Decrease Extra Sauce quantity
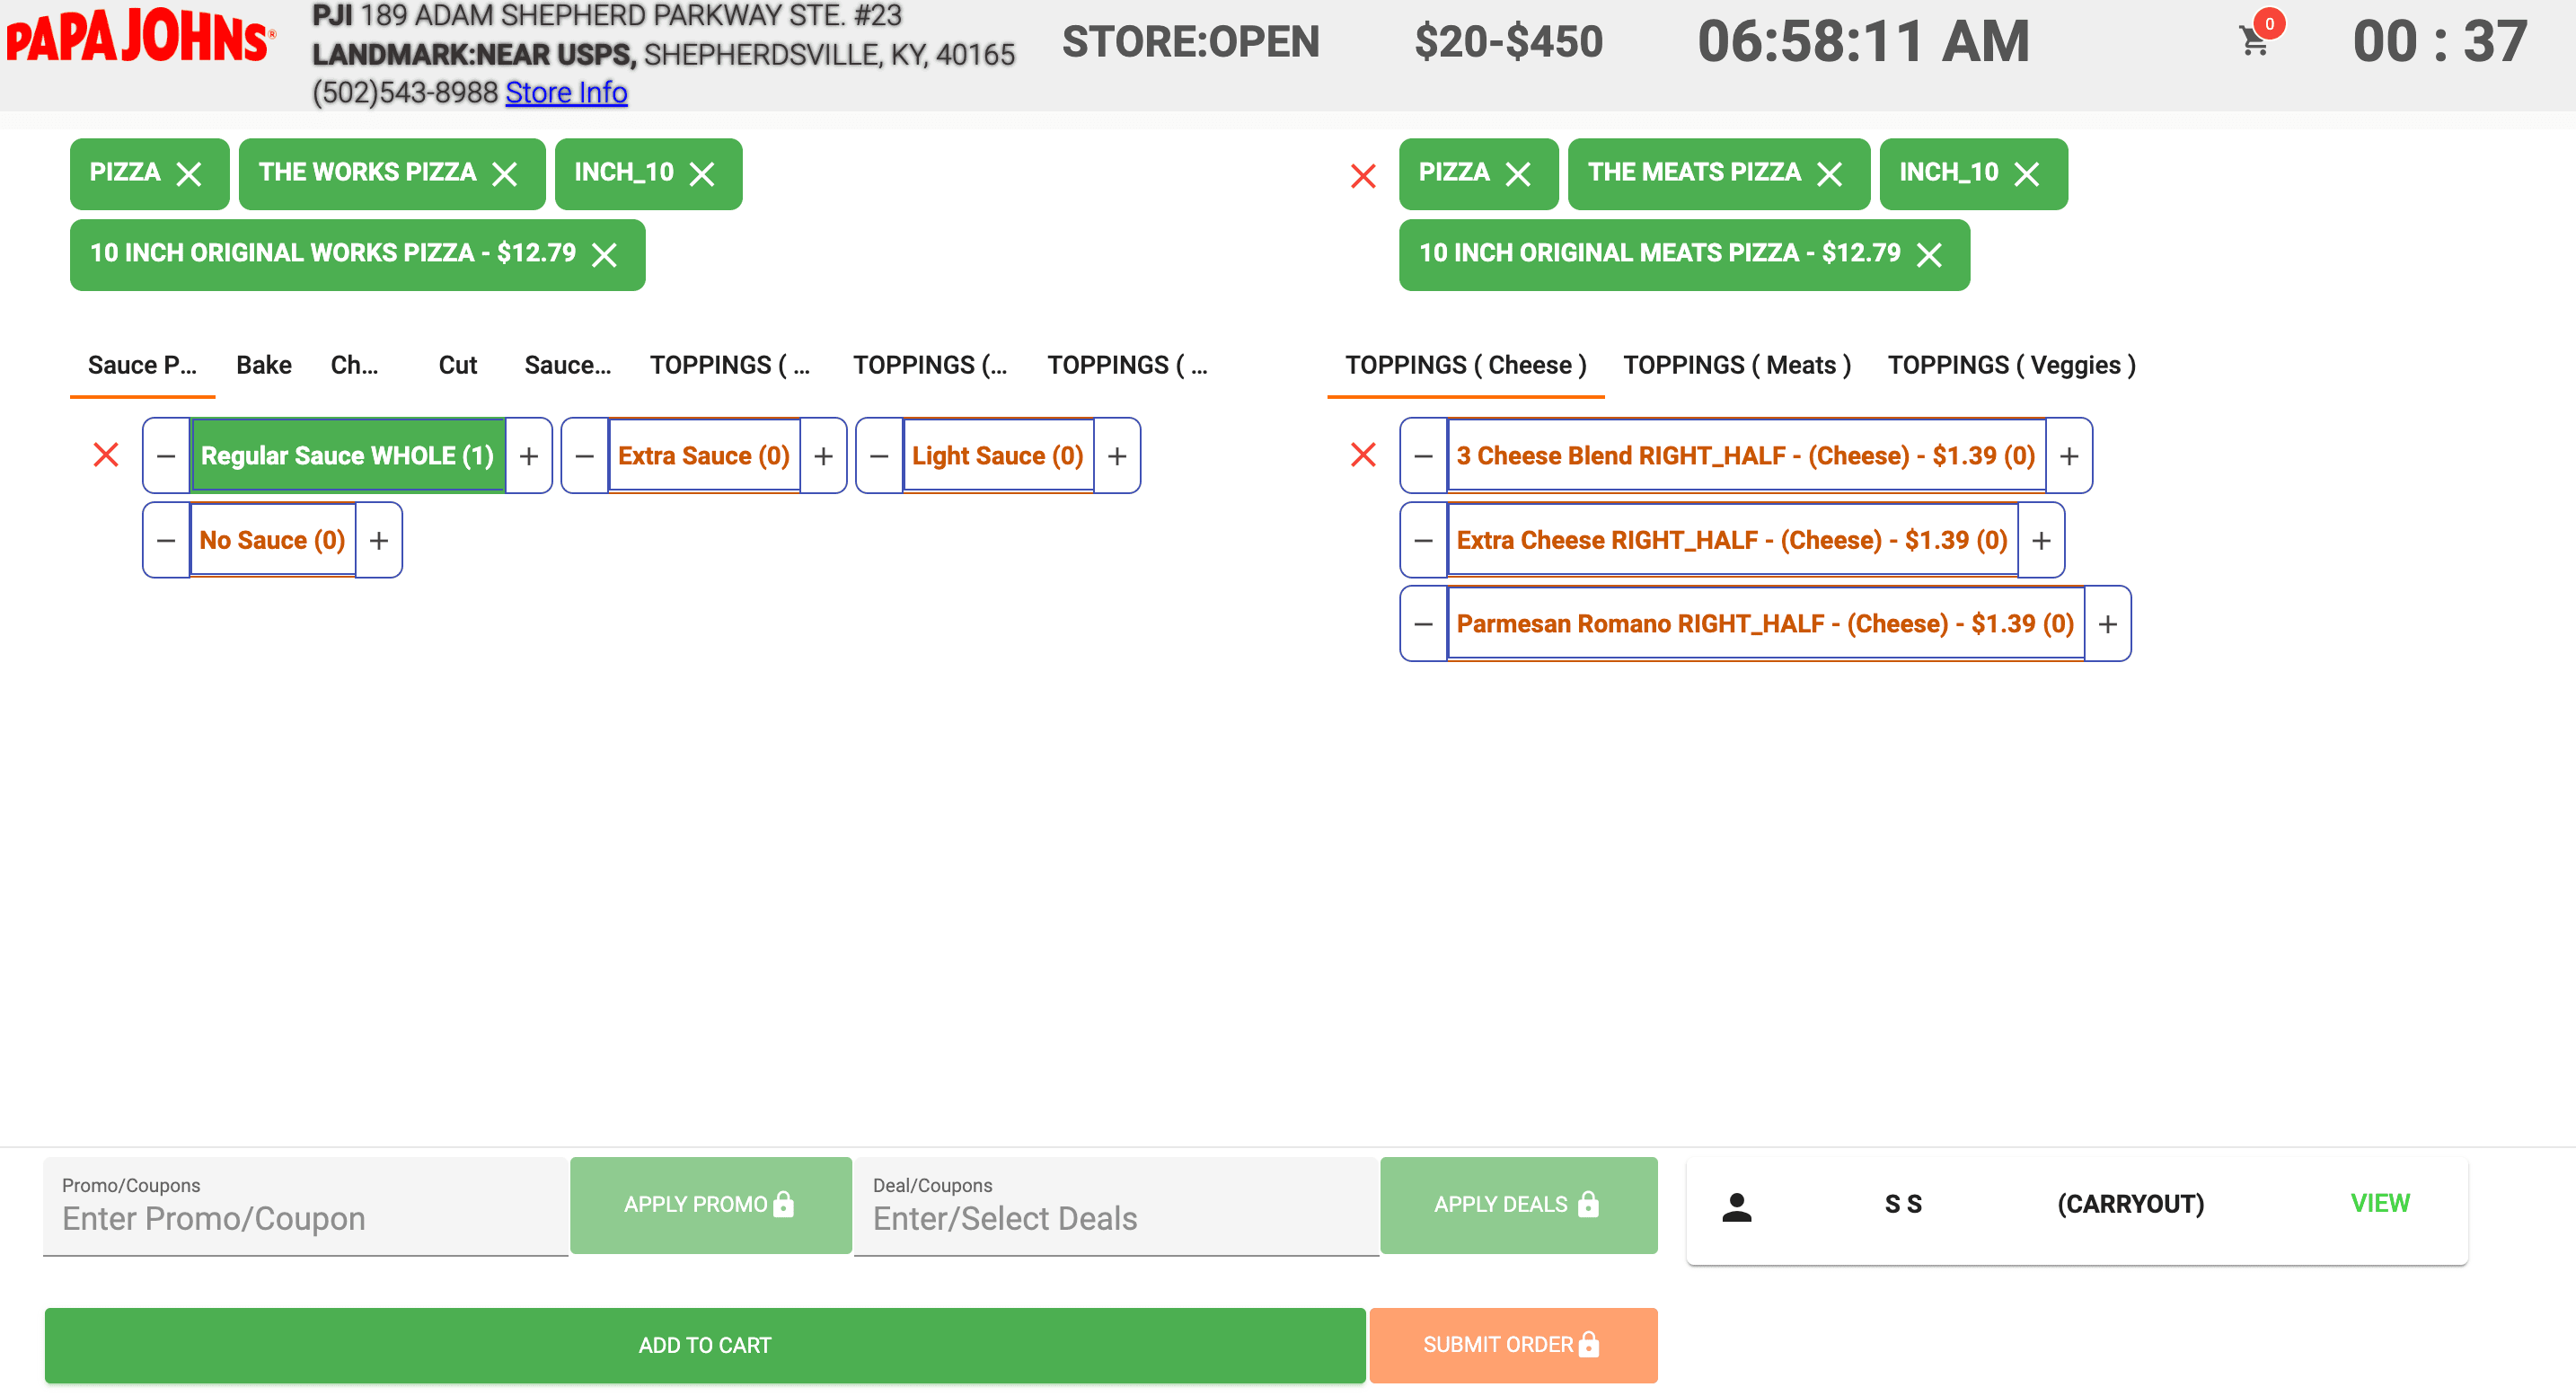The image size is (2576, 1396). pos(585,456)
